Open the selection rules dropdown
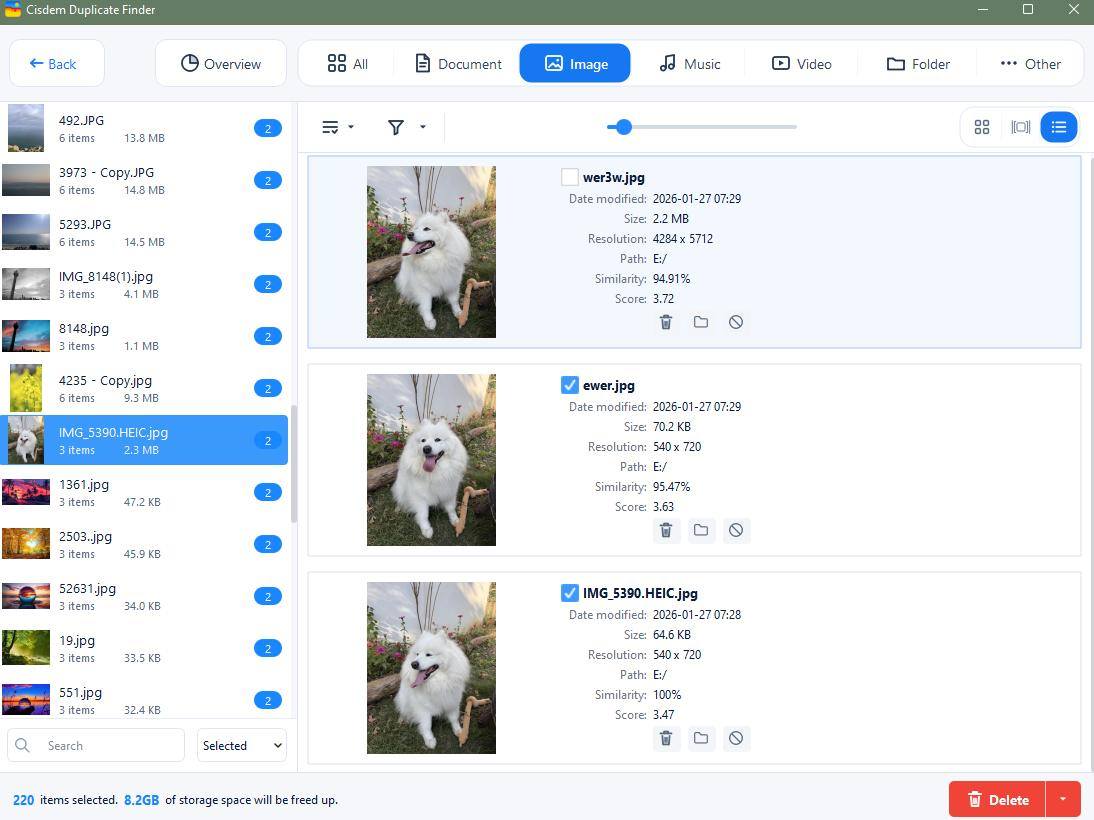1094x820 pixels. [x=338, y=127]
